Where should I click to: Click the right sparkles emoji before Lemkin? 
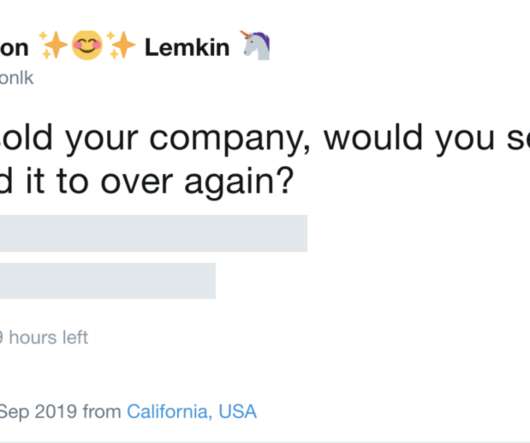click(x=121, y=45)
